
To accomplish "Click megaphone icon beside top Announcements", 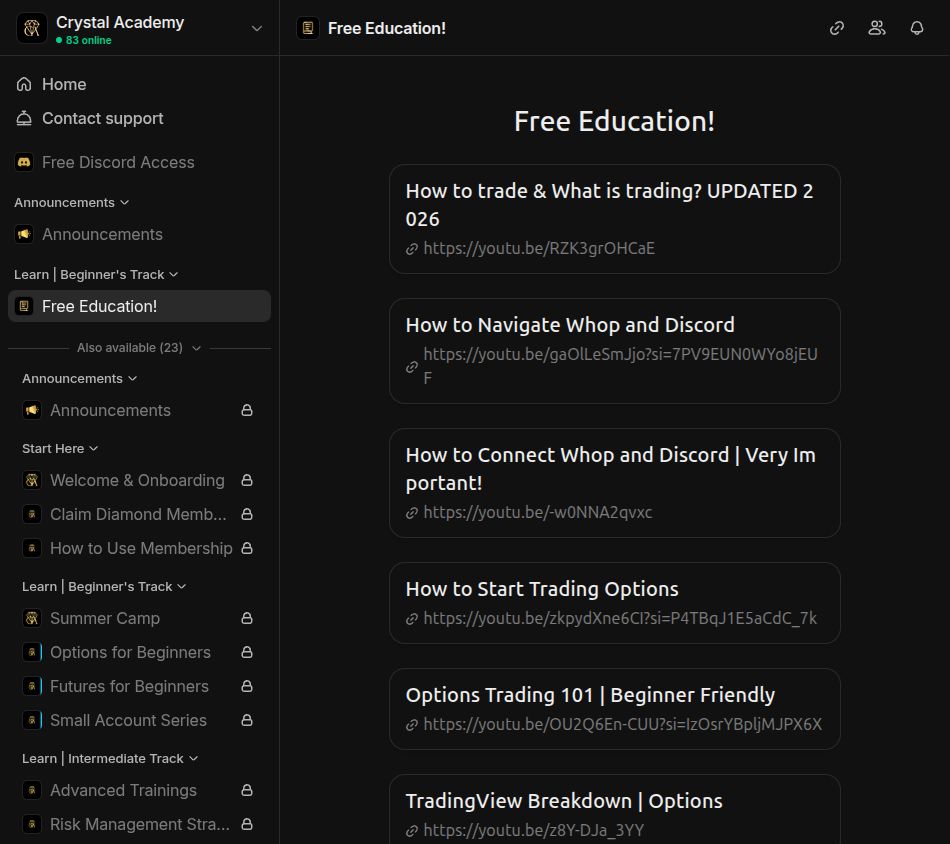I will (x=24, y=234).
